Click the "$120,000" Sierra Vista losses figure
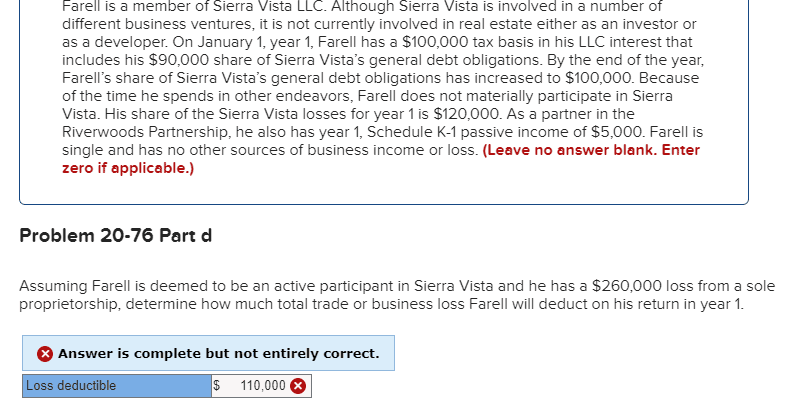The image size is (806, 414). (467, 114)
